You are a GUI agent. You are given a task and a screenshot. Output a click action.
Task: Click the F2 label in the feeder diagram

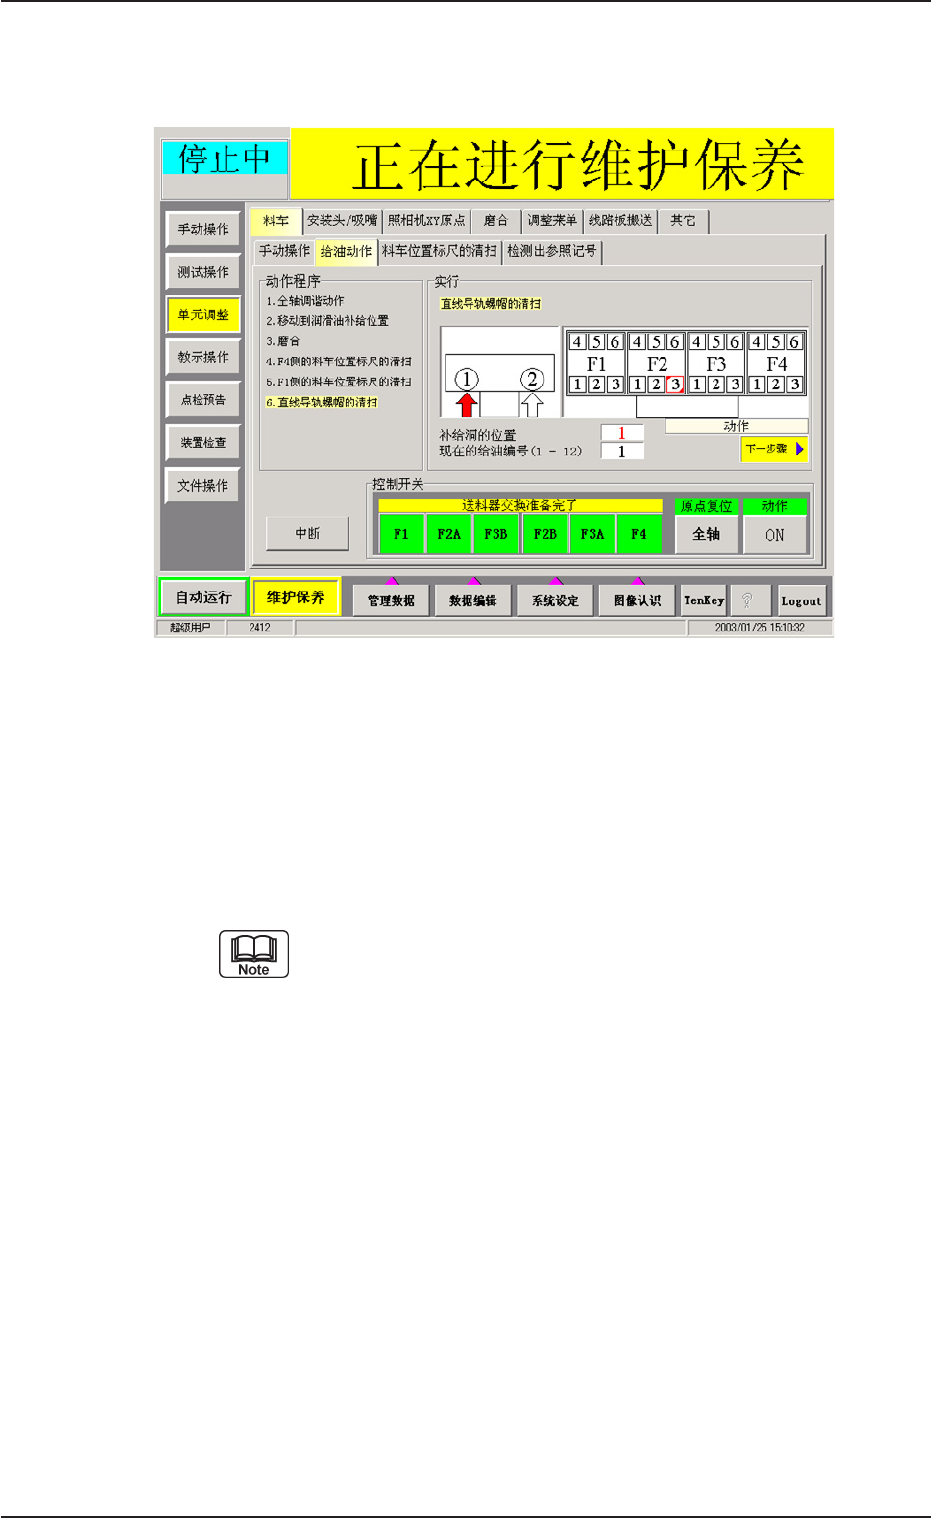[x=656, y=364]
